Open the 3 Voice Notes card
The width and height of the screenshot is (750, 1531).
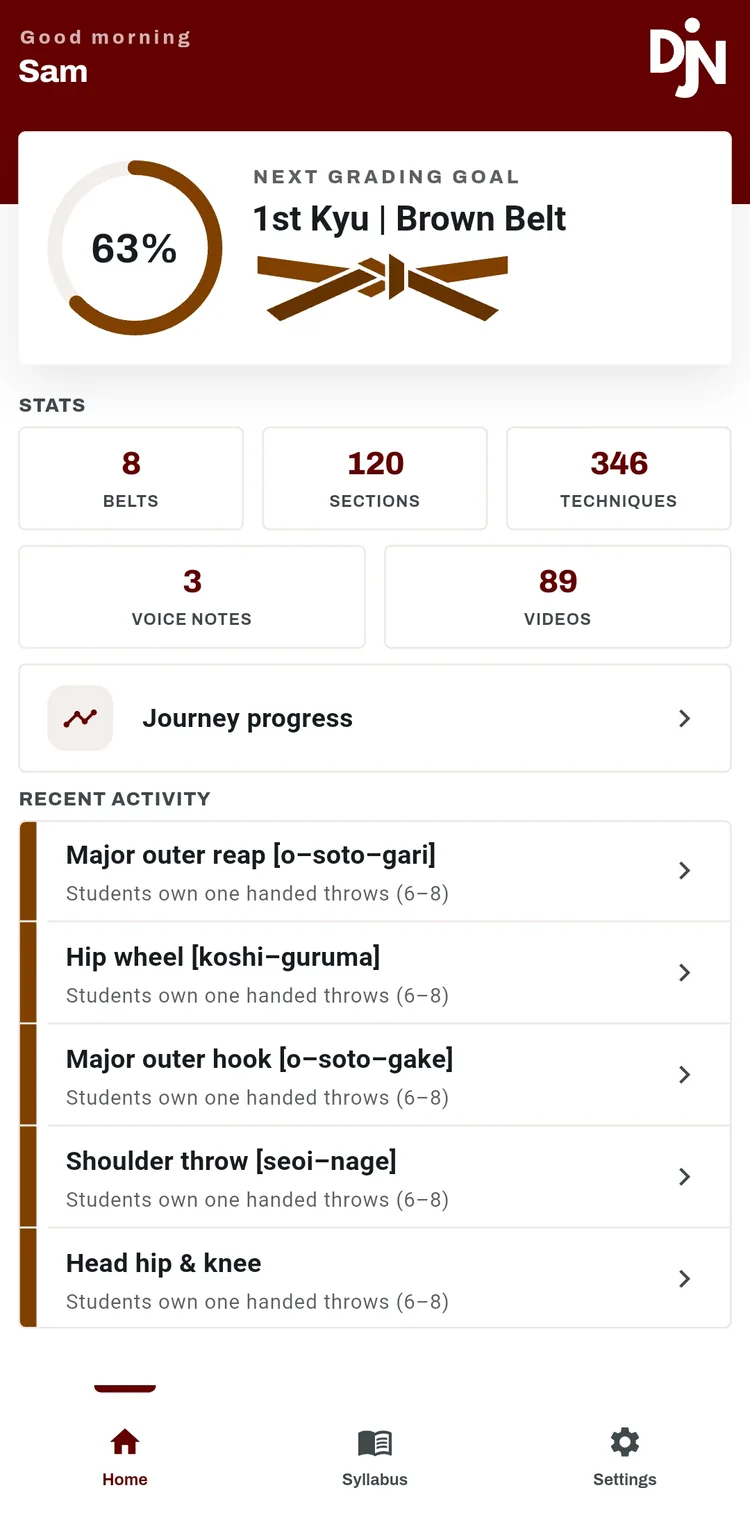click(192, 596)
